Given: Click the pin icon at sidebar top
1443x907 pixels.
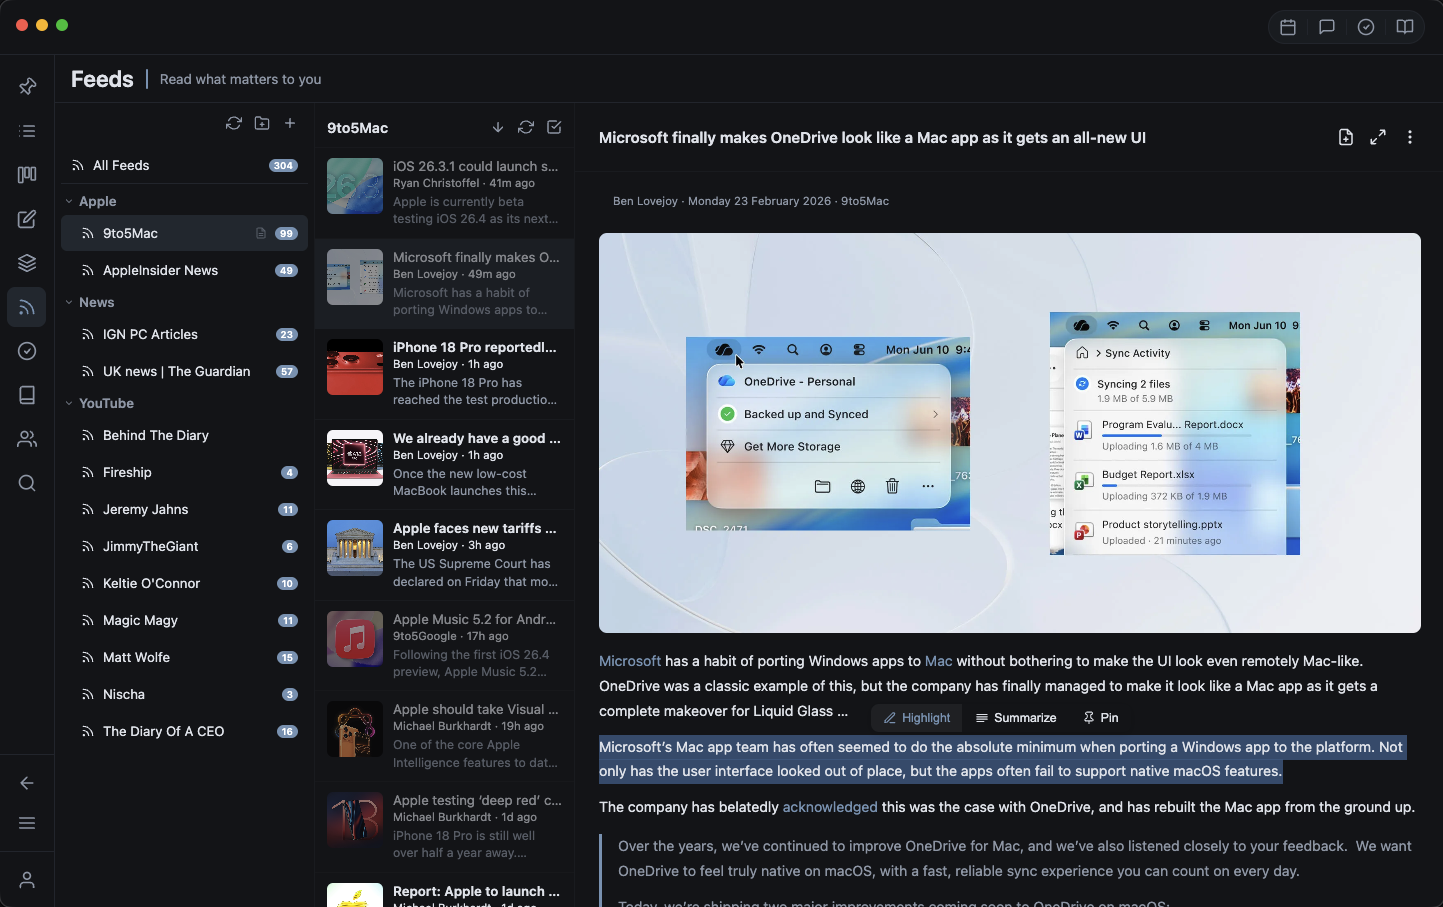Looking at the screenshot, I should coord(26,86).
